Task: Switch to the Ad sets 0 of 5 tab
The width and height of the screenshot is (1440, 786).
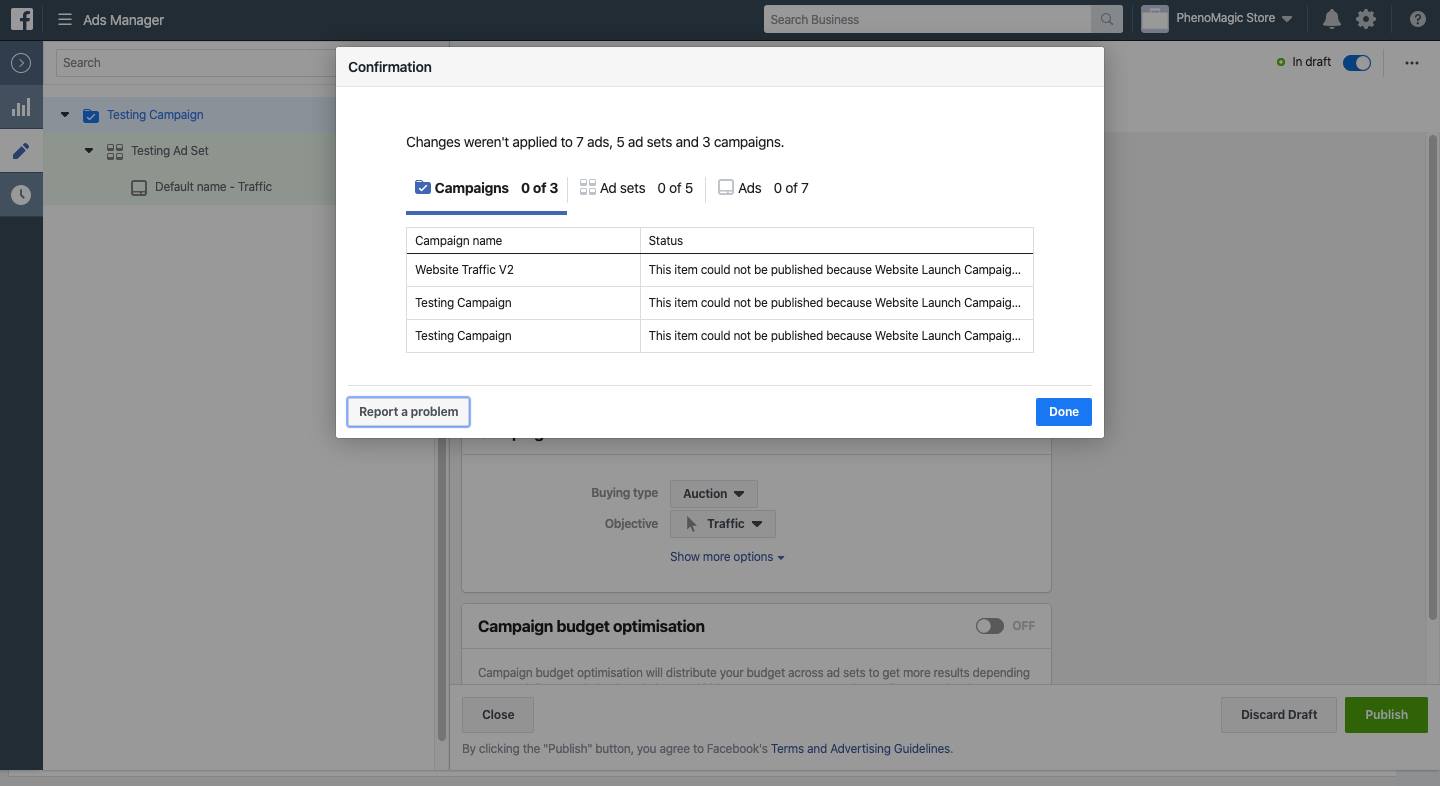Action: point(636,188)
